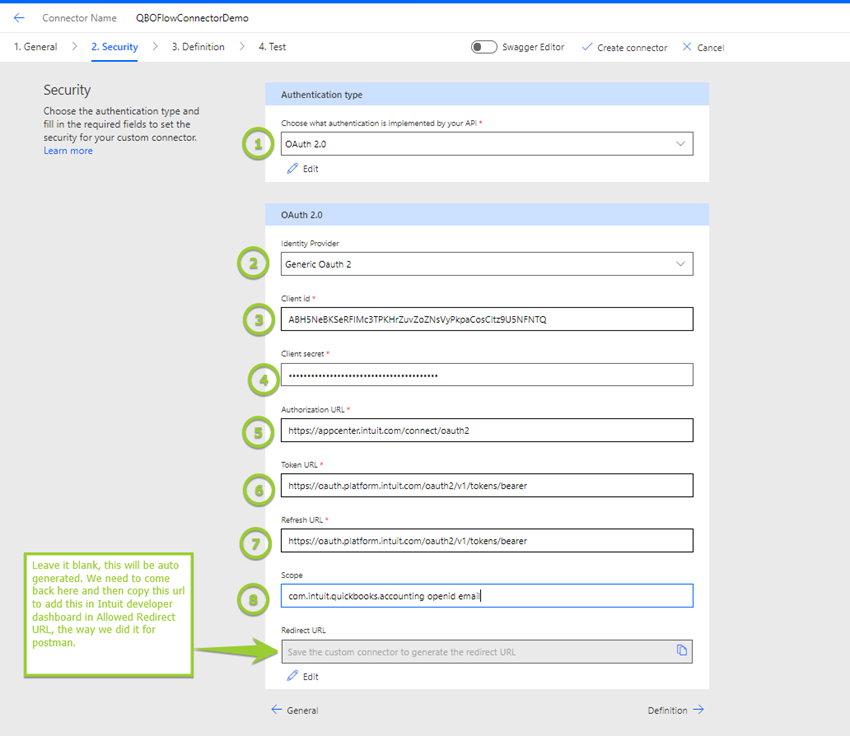
Task: Switch to the 3. Definition step tab
Action: [x=197, y=47]
